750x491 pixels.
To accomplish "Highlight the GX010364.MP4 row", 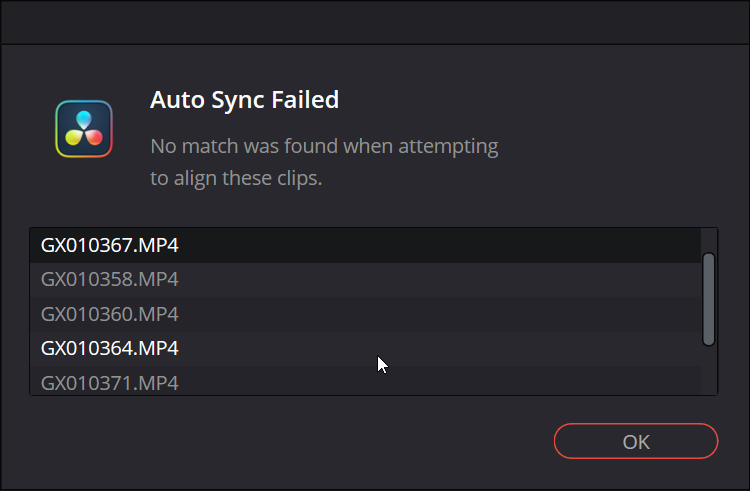I will pyautogui.click(x=365, y=349).
